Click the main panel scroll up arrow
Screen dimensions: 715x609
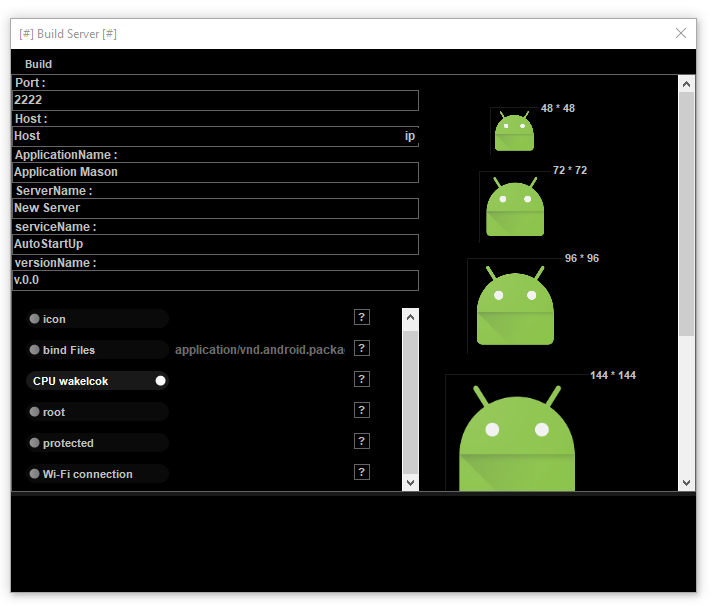686,84
